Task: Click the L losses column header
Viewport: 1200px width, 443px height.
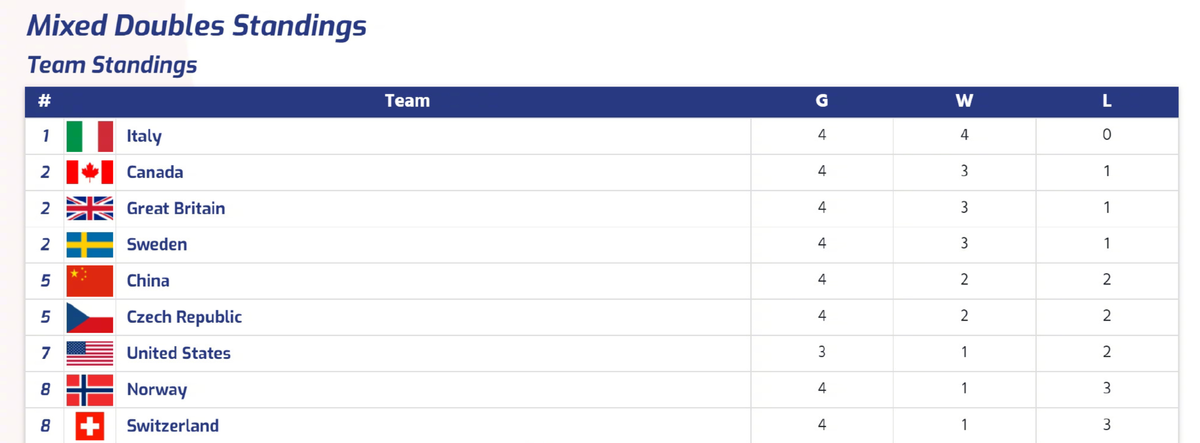Action: 1107,100
